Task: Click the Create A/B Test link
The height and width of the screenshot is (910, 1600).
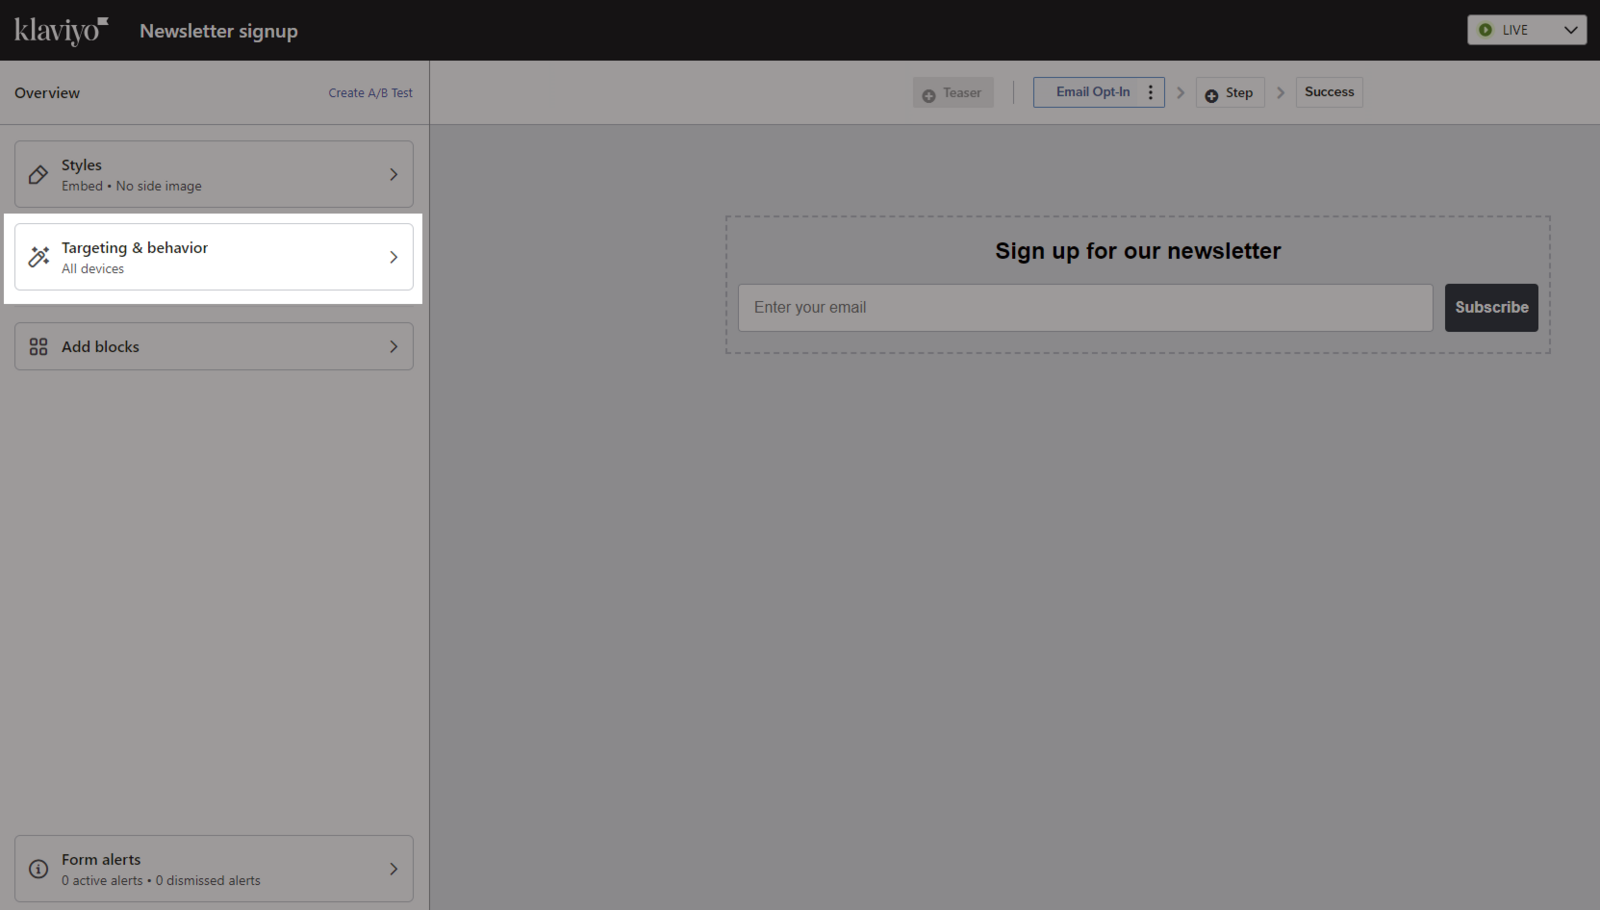Action: (x=370, y=93)
